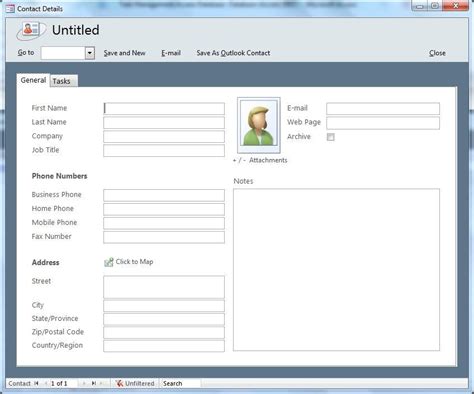Click the Unfiltered filter icon
The width and height of the screenshot is (474, 394).
pos(119,383)
